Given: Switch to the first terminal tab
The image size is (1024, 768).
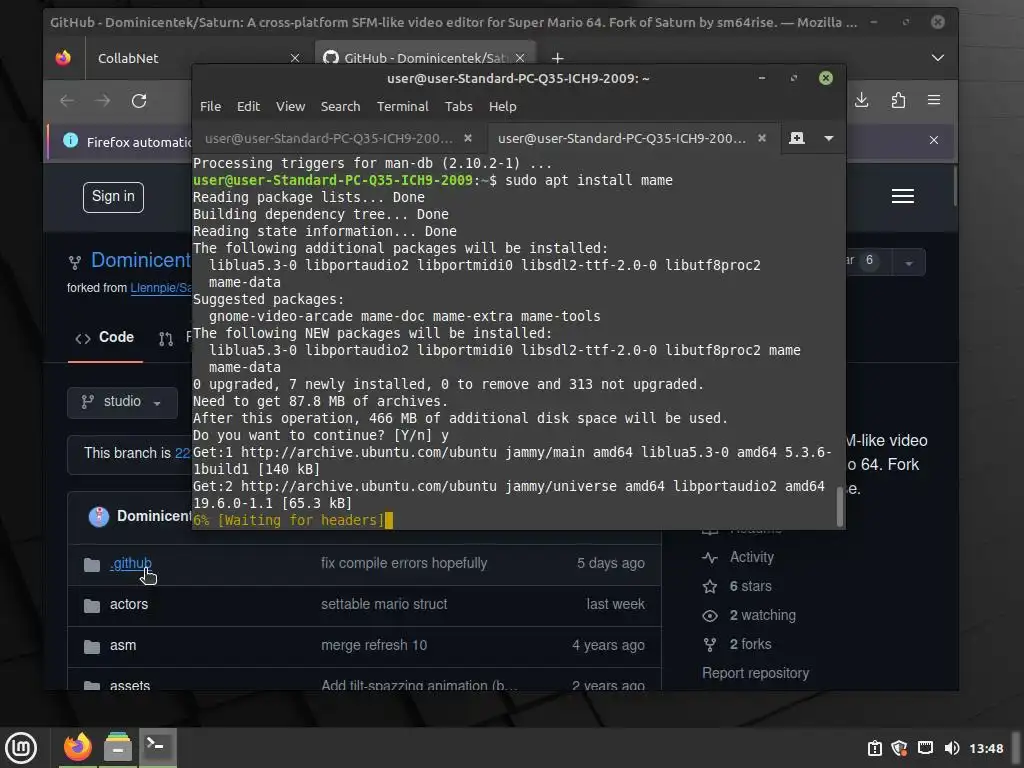Looking at the screenshot, I should tap(328, 138).
